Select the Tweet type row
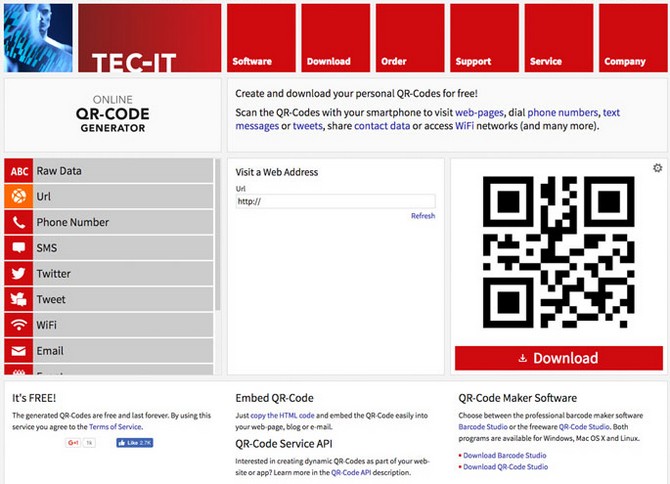This screenshot has width=670, height=484. [109, 299]
